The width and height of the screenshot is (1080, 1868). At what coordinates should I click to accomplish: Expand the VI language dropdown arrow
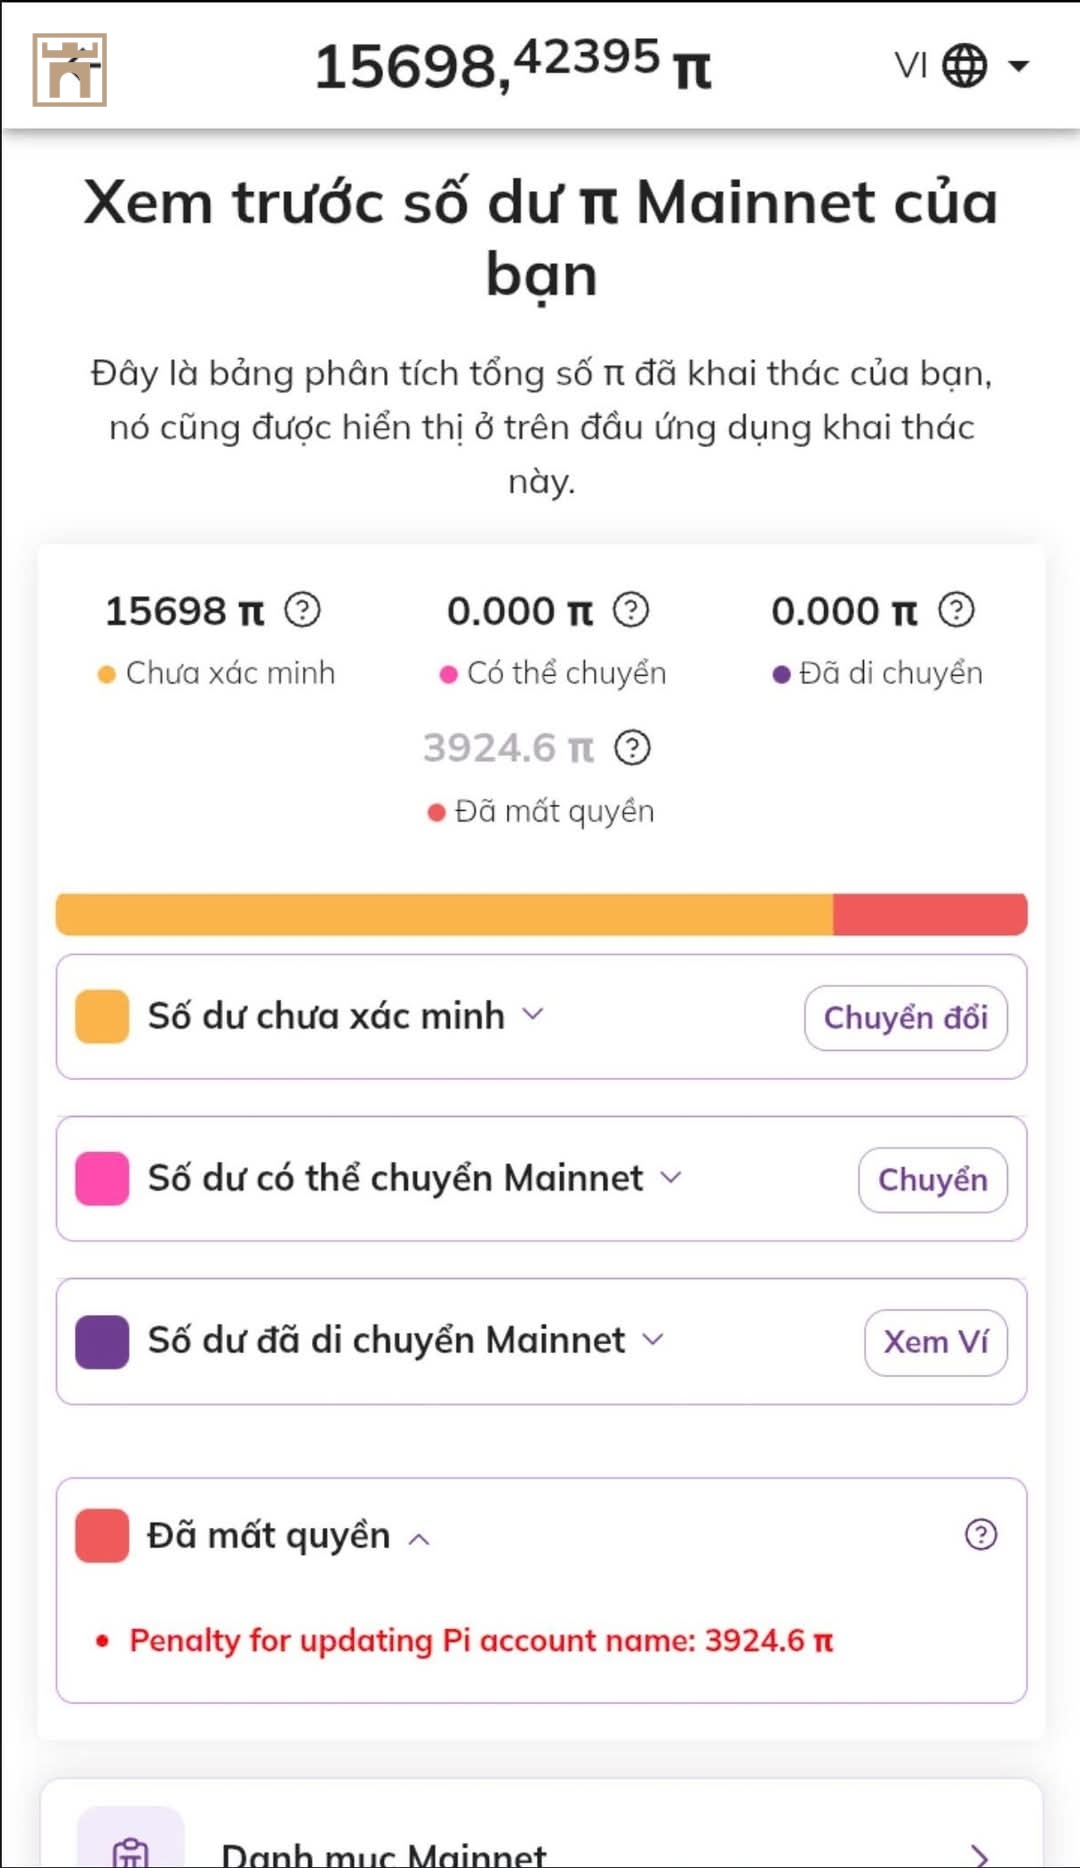1019,66
